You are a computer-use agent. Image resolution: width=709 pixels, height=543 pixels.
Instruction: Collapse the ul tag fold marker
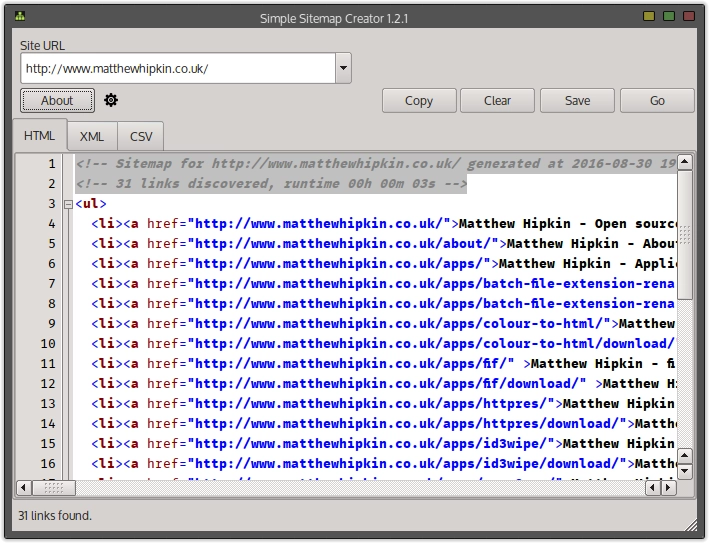point(68,204)
